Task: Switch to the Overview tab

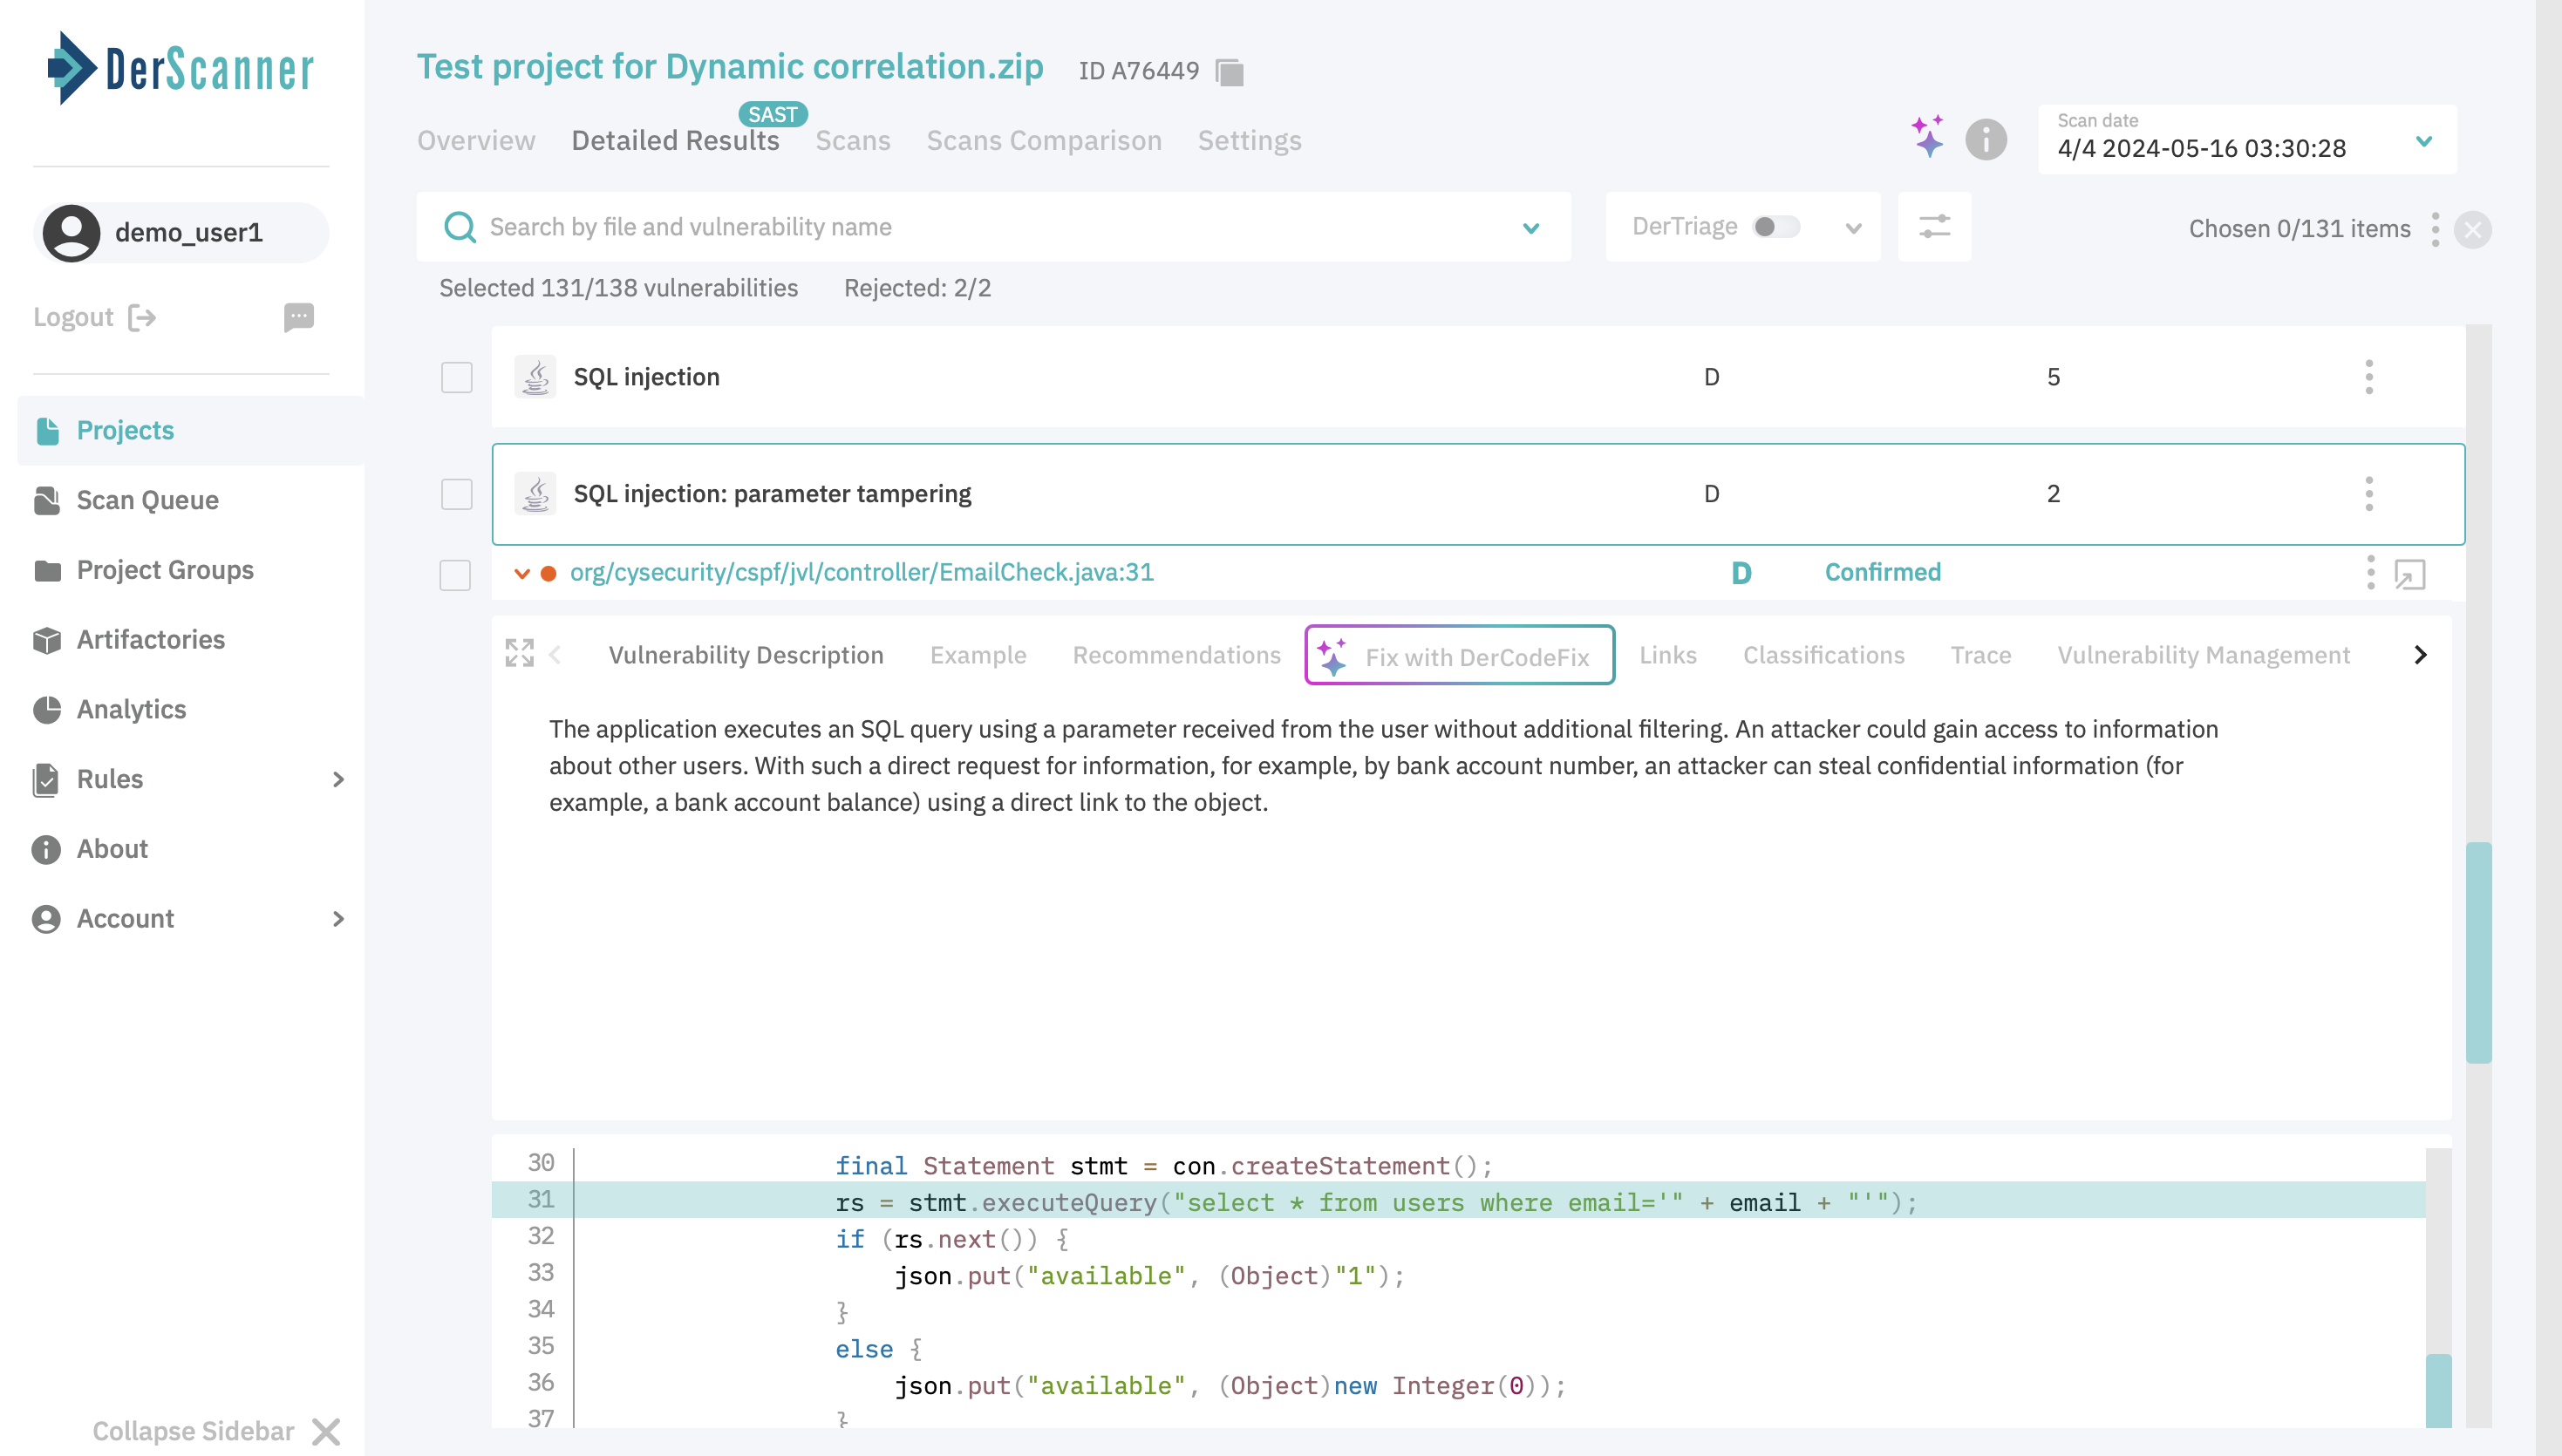Action: [x=476, y=141]
